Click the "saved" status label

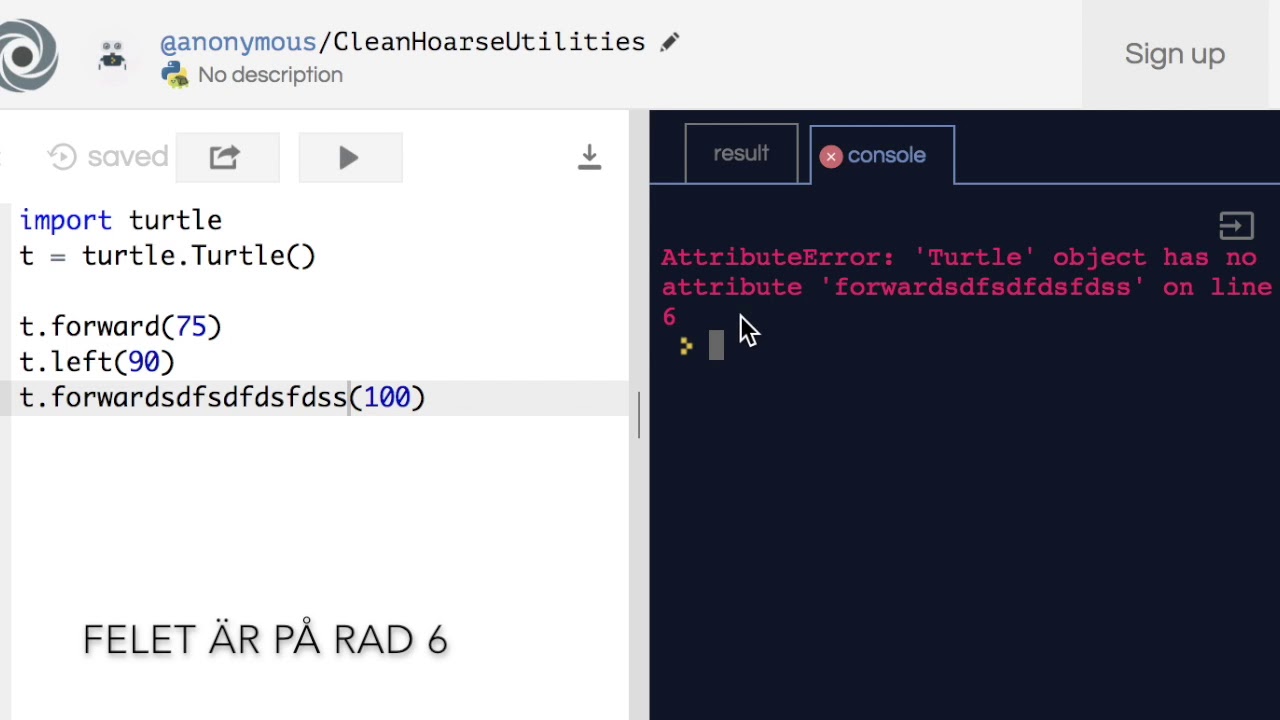(x=127, y=157)
